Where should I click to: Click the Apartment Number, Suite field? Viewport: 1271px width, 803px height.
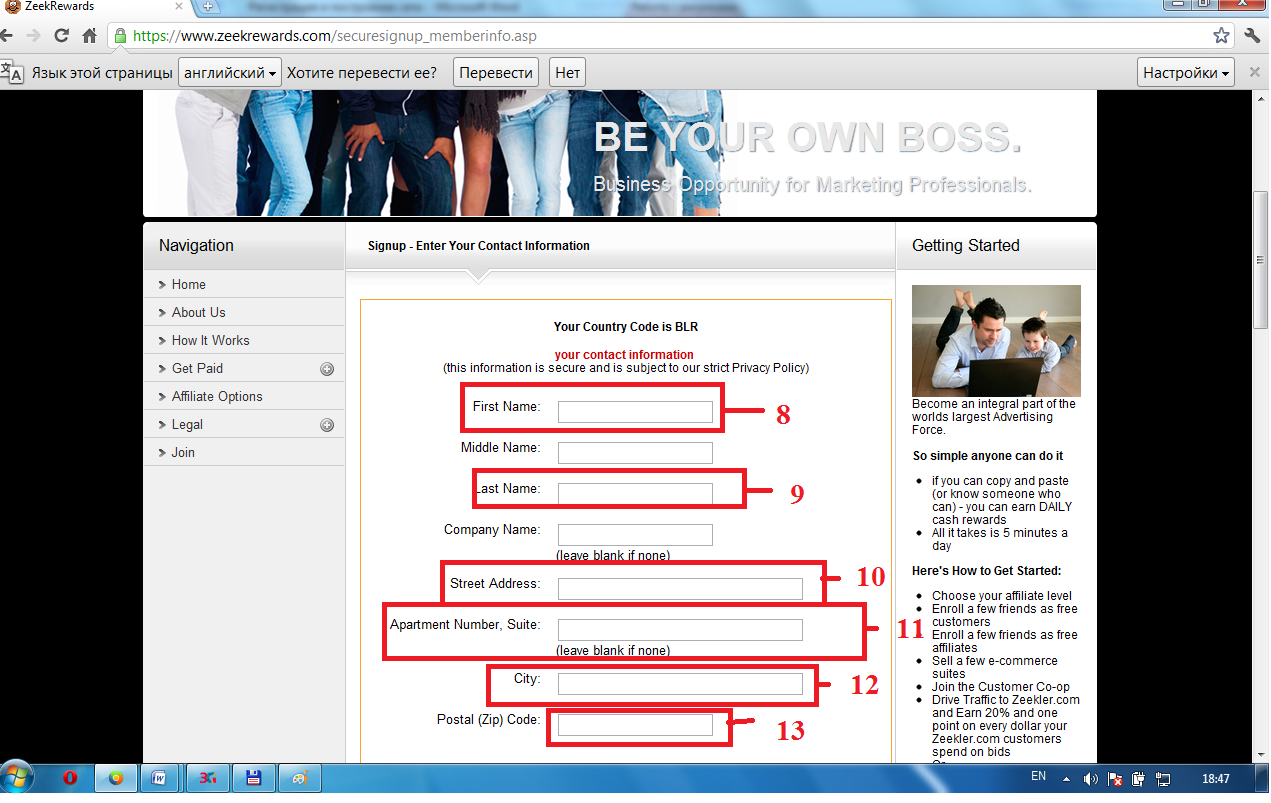680,630
